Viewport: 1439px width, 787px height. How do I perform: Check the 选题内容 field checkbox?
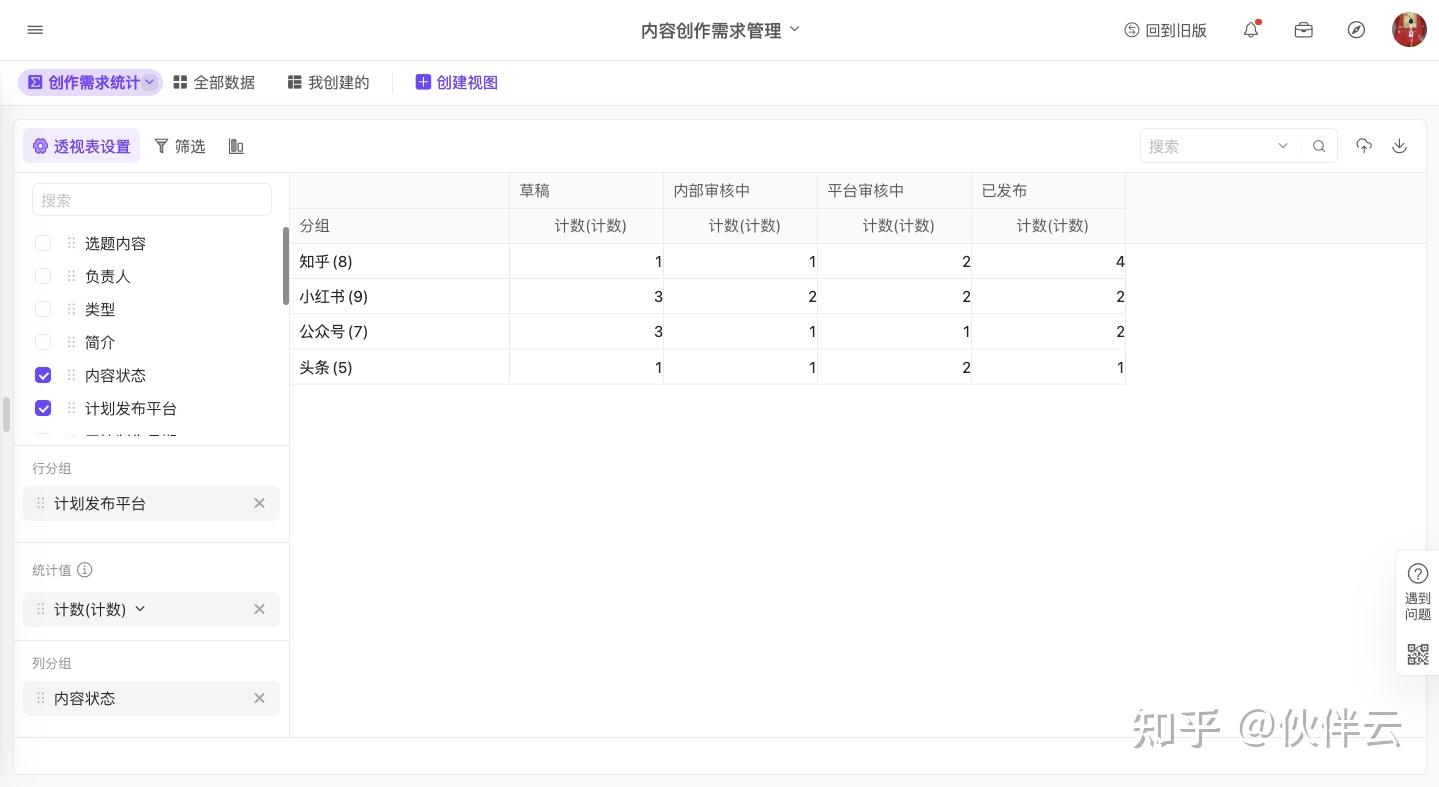pyautogui.click(x=43, y=243)
